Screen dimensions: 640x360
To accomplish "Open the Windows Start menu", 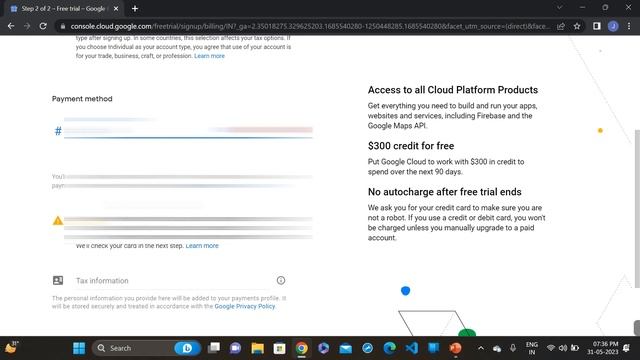I will click(79, 348).
